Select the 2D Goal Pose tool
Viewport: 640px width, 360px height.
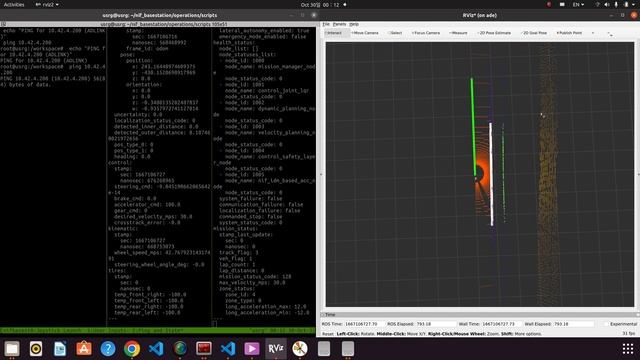click(x=534, y=33)
